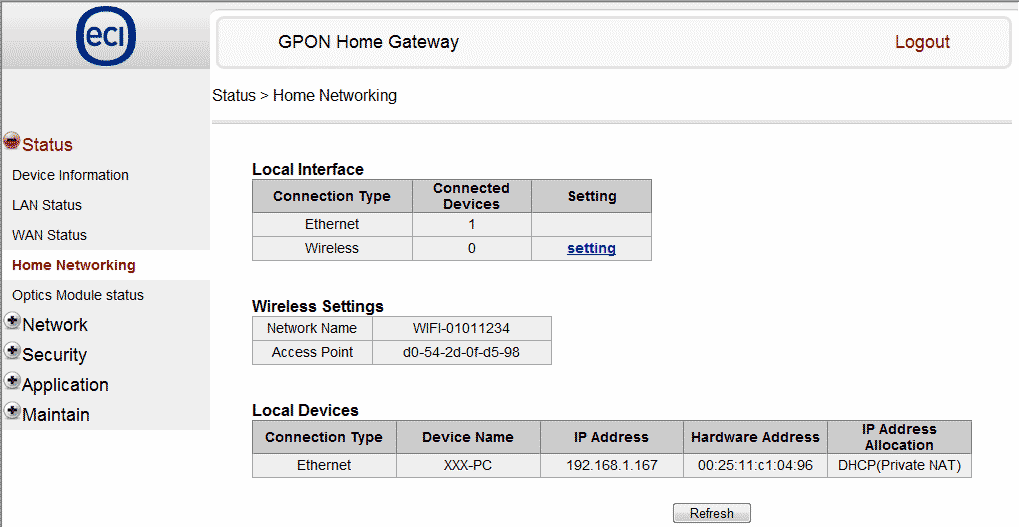This screenshot has width=1019, height=527.
Task: View the WAN Status page
Action: (49, 235)
